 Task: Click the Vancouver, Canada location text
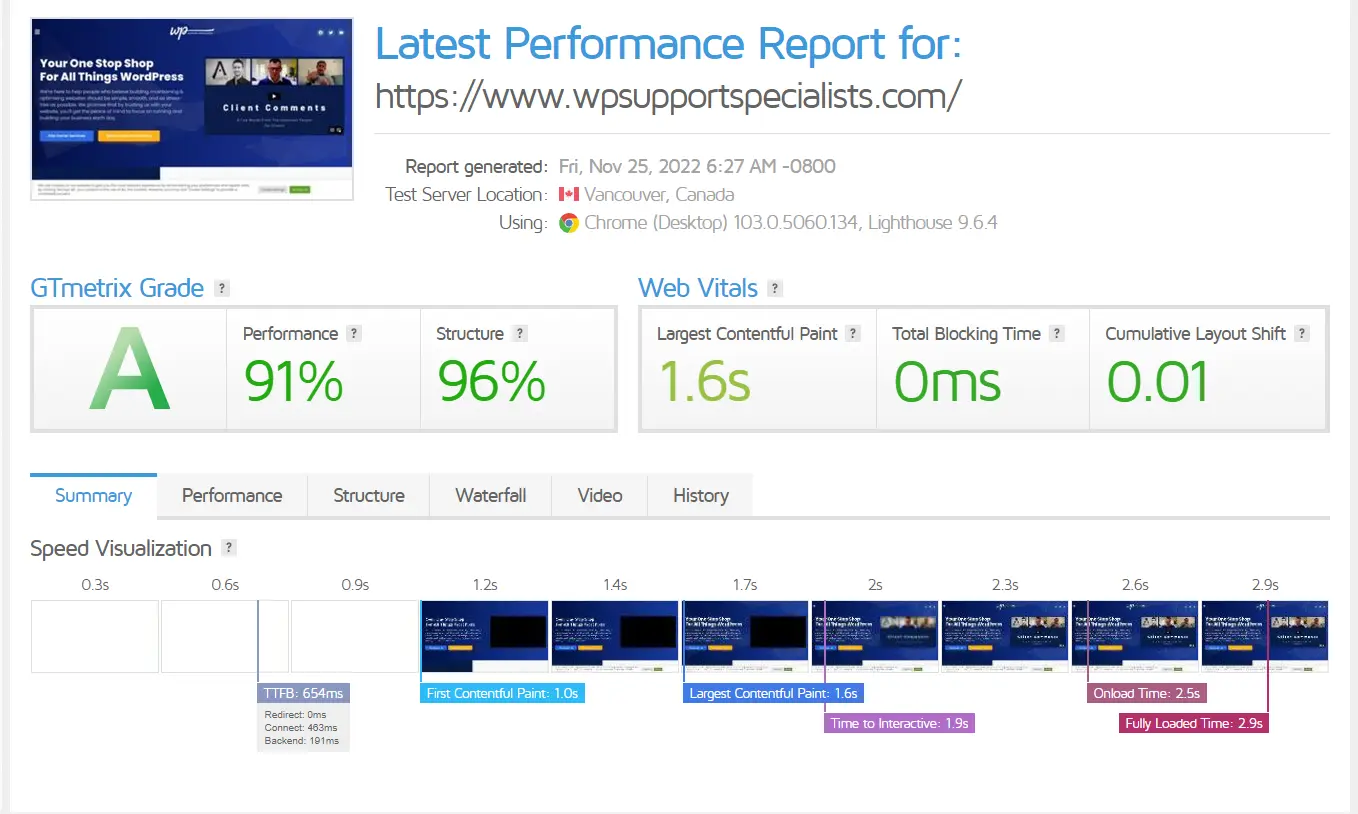coord(659,195)
